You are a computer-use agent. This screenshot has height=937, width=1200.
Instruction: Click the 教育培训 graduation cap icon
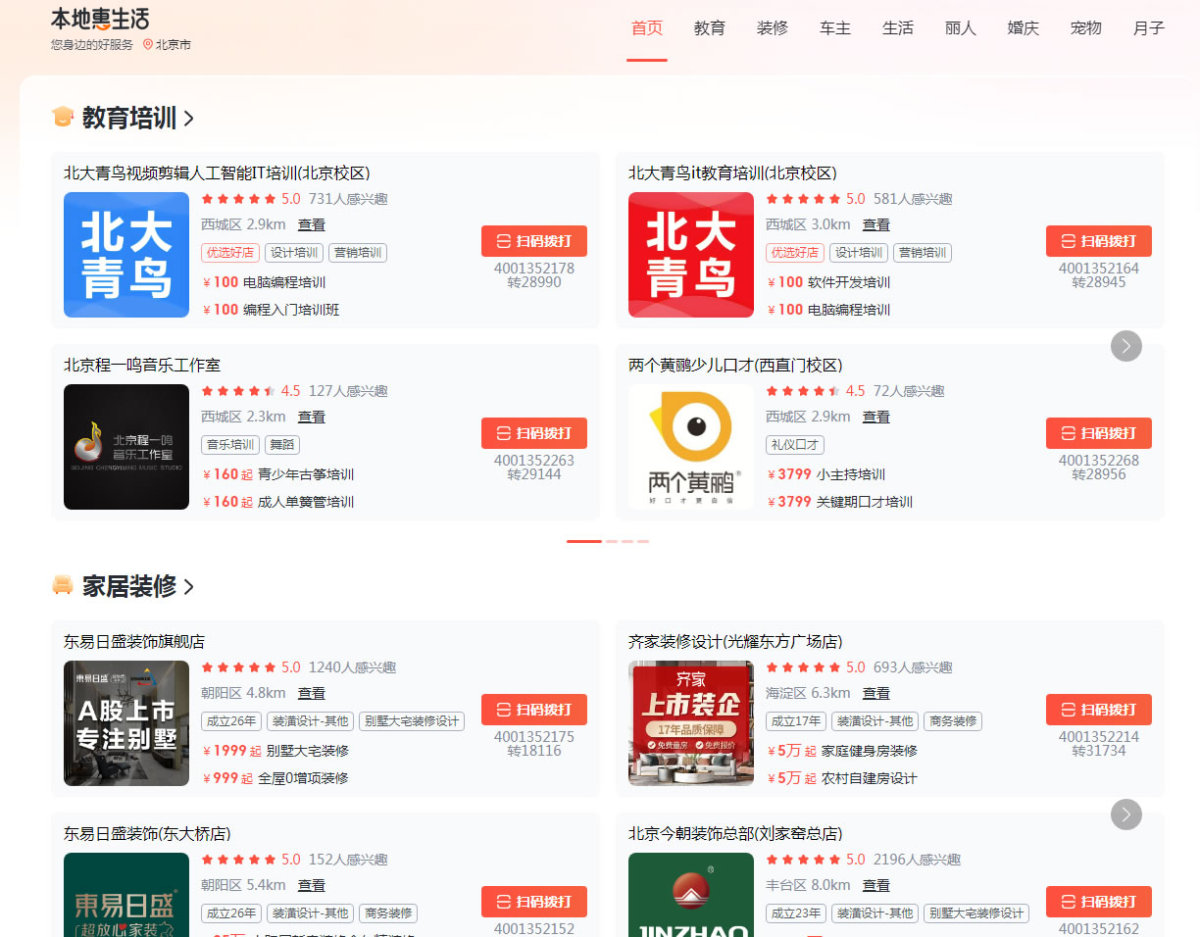pyautogui.click(x=63, y=117)
